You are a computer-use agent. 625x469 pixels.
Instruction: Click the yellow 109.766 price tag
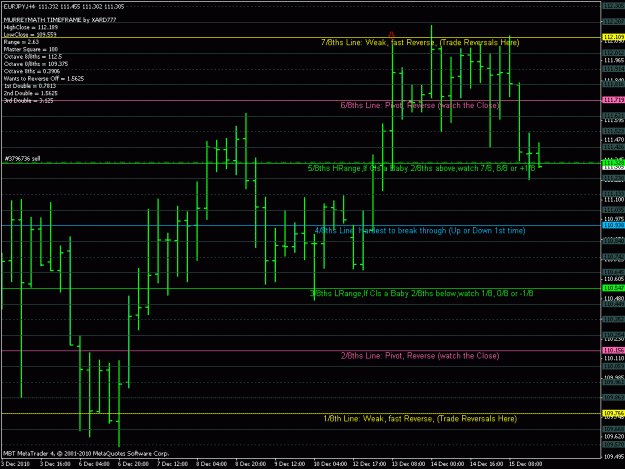click(613, 413)
